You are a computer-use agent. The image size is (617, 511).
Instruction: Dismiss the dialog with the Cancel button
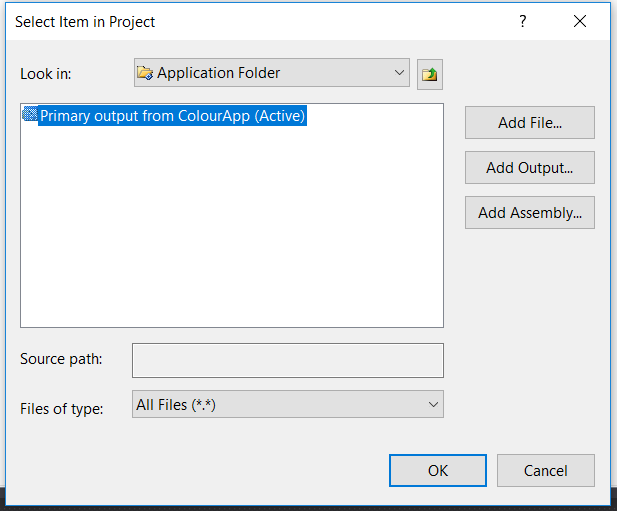[546, 470]
